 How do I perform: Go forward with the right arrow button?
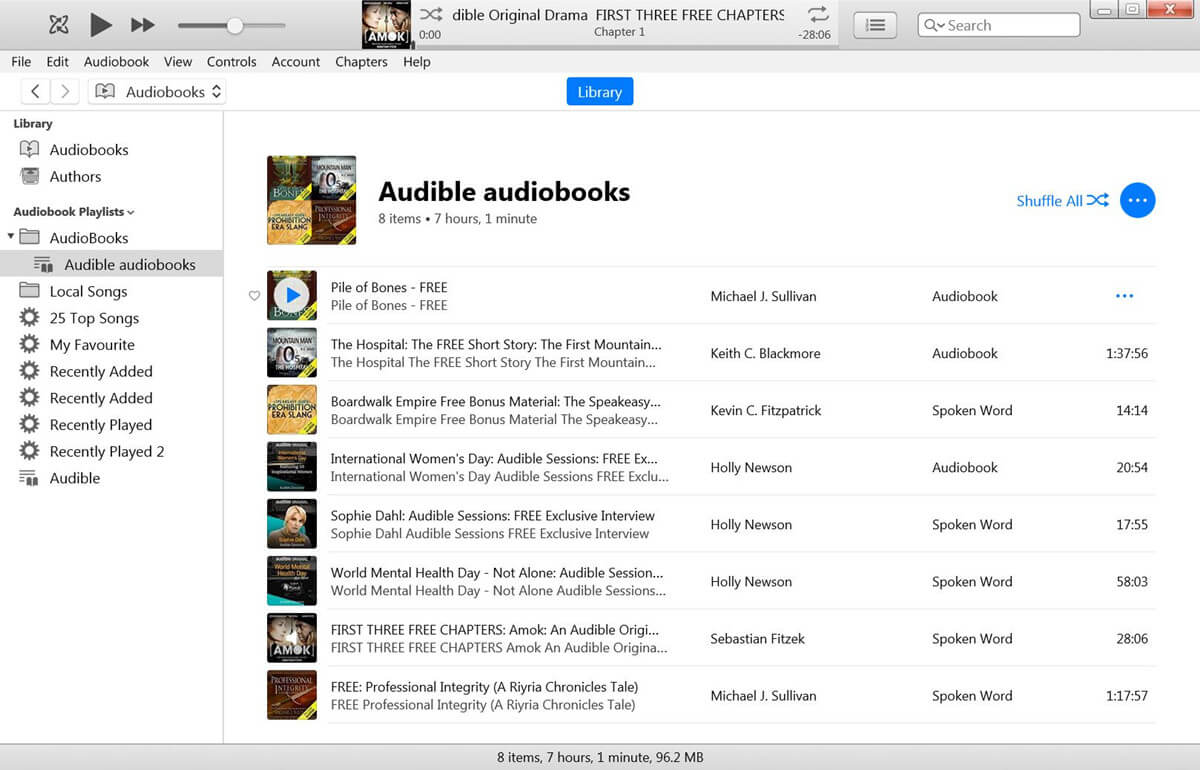[x=65, y=92]
